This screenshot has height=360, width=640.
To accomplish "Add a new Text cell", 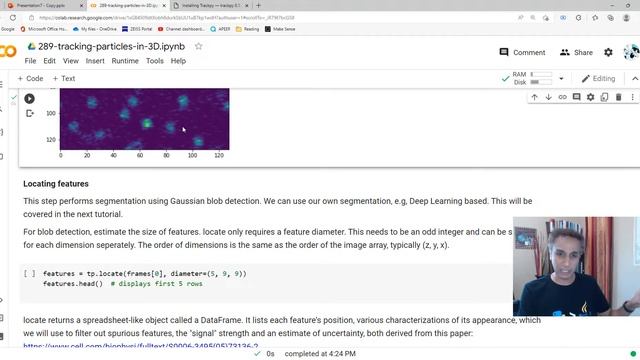I will coord(64,78).
